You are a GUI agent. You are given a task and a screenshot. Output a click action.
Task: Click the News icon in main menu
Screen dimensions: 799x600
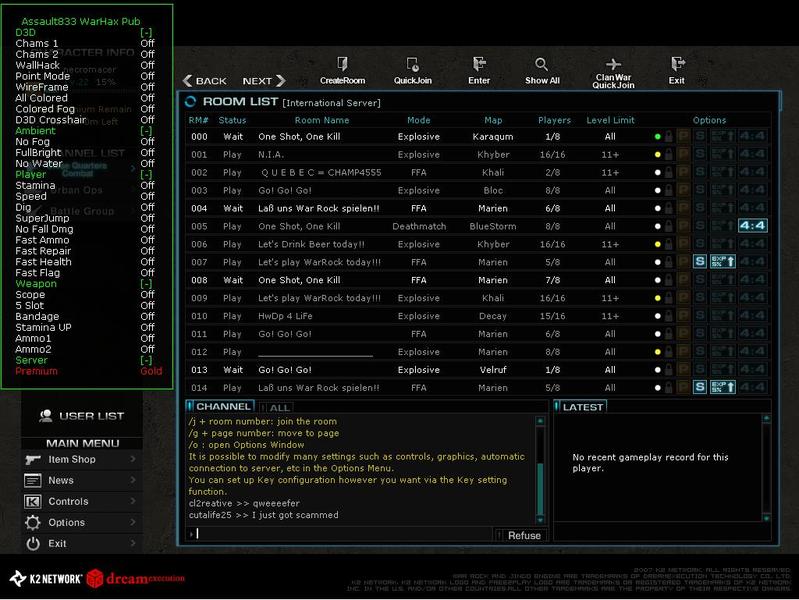[33, 480]
